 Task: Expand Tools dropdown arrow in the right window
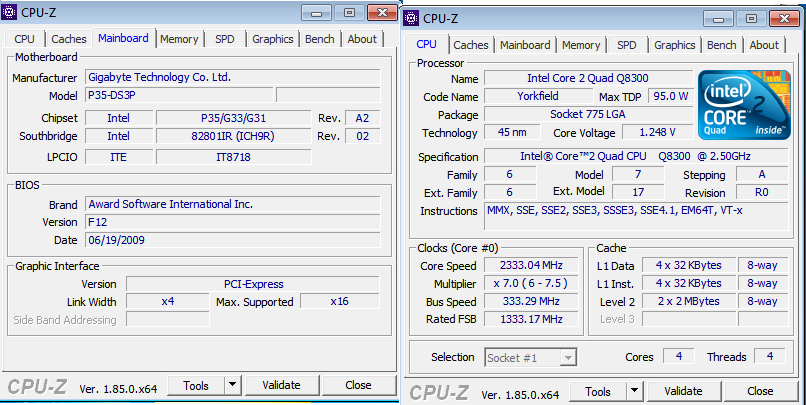(634, 392)
